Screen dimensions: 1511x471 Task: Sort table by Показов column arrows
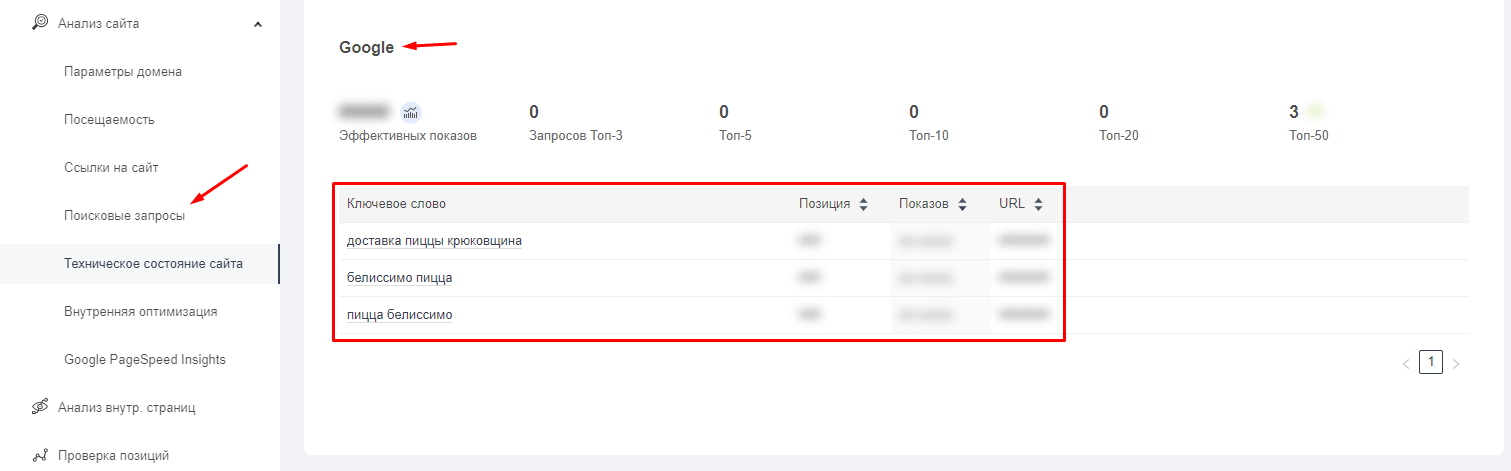pos(962,204)
